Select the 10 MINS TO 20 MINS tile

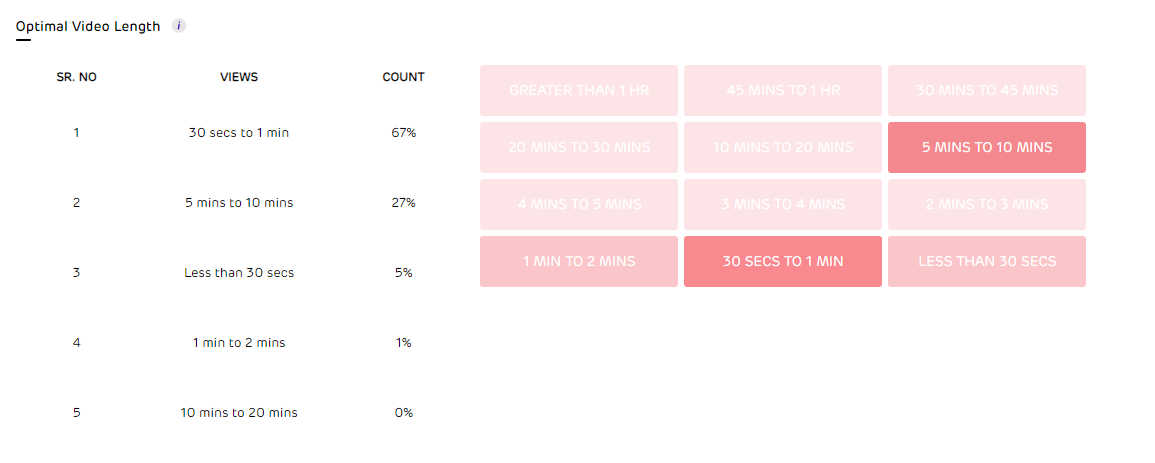pyautogui.click(x=783, y=148)
